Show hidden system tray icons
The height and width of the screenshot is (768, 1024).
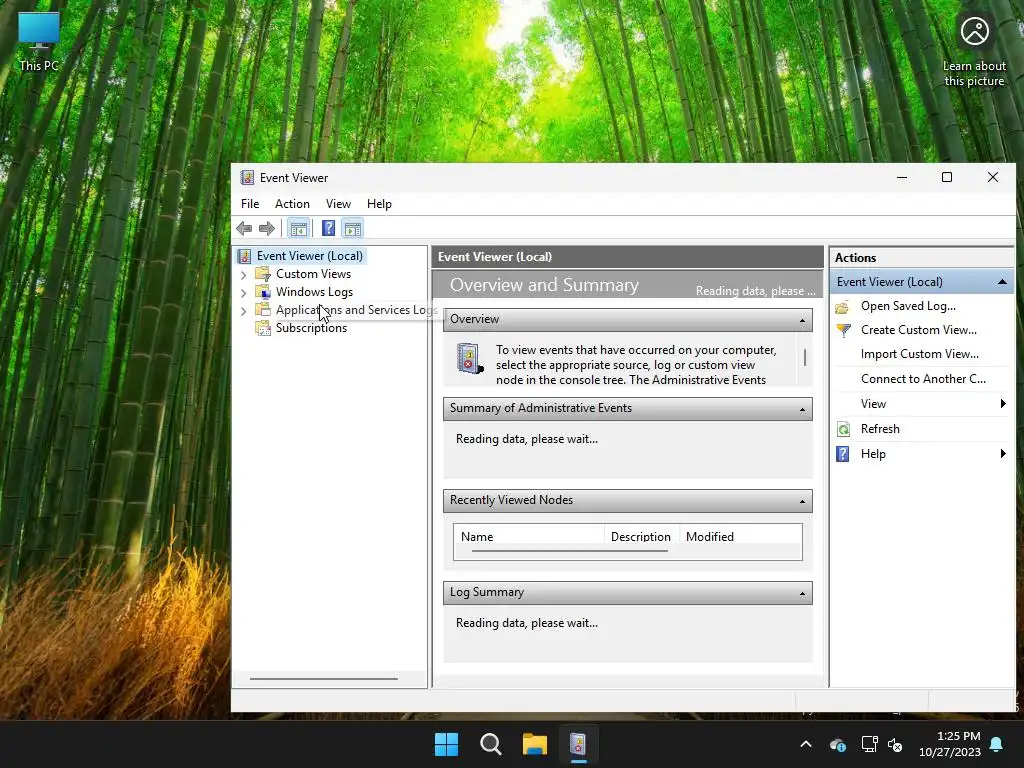point(806,744)
